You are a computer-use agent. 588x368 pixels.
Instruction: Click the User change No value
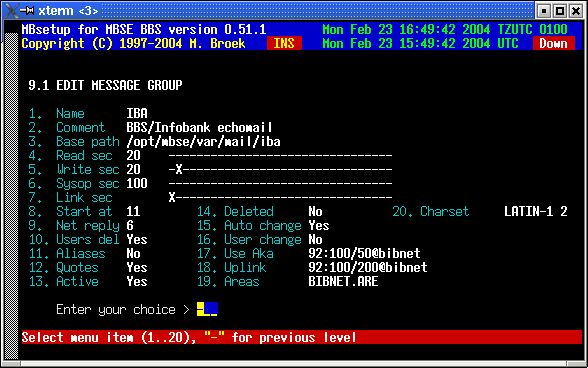315,240
